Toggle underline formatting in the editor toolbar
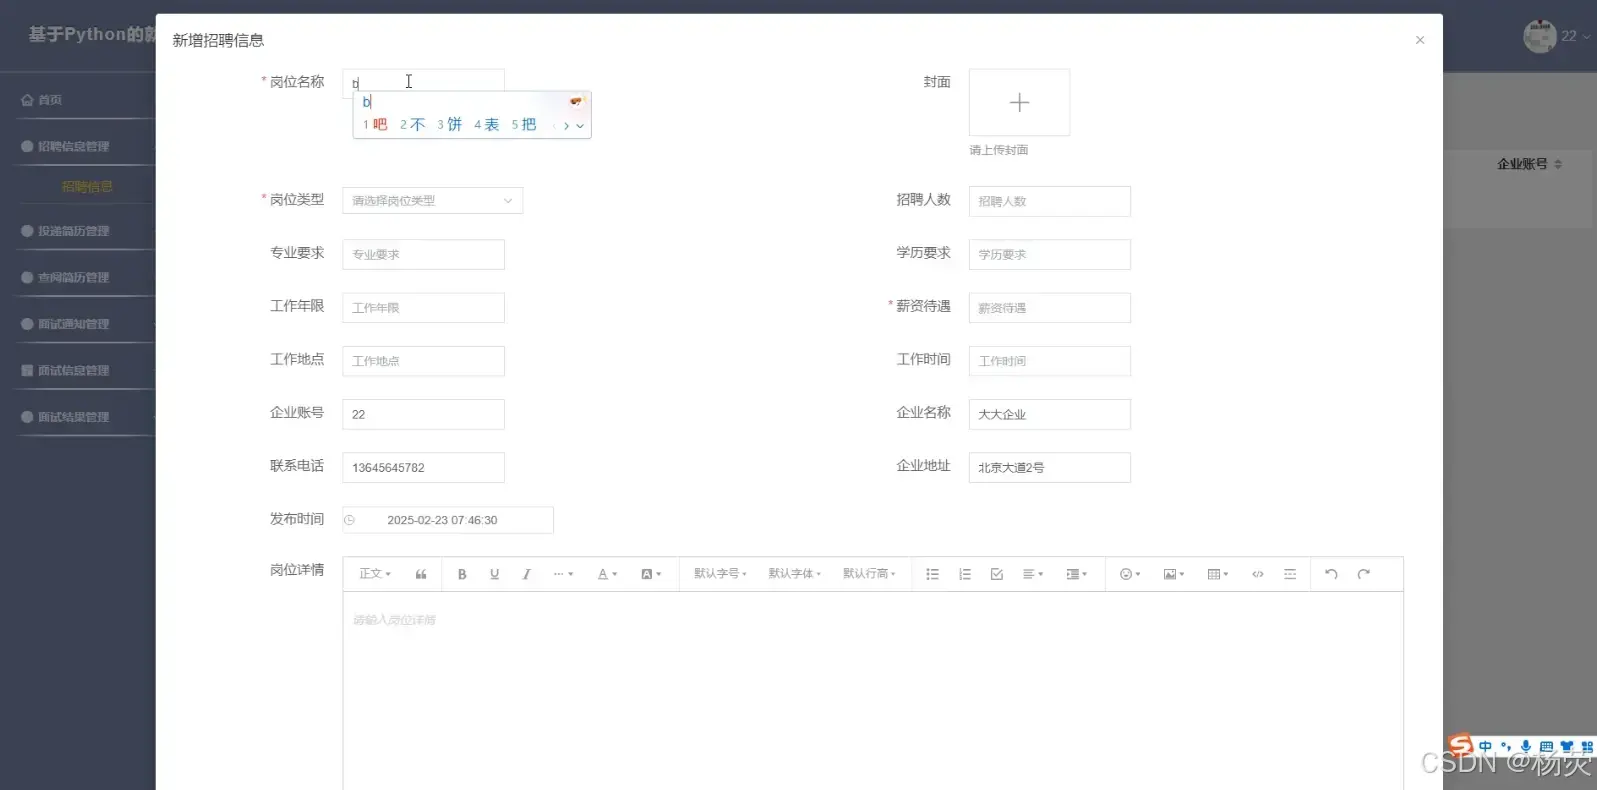The height and width of the screenshot is (790, 1597). [494, 574]
